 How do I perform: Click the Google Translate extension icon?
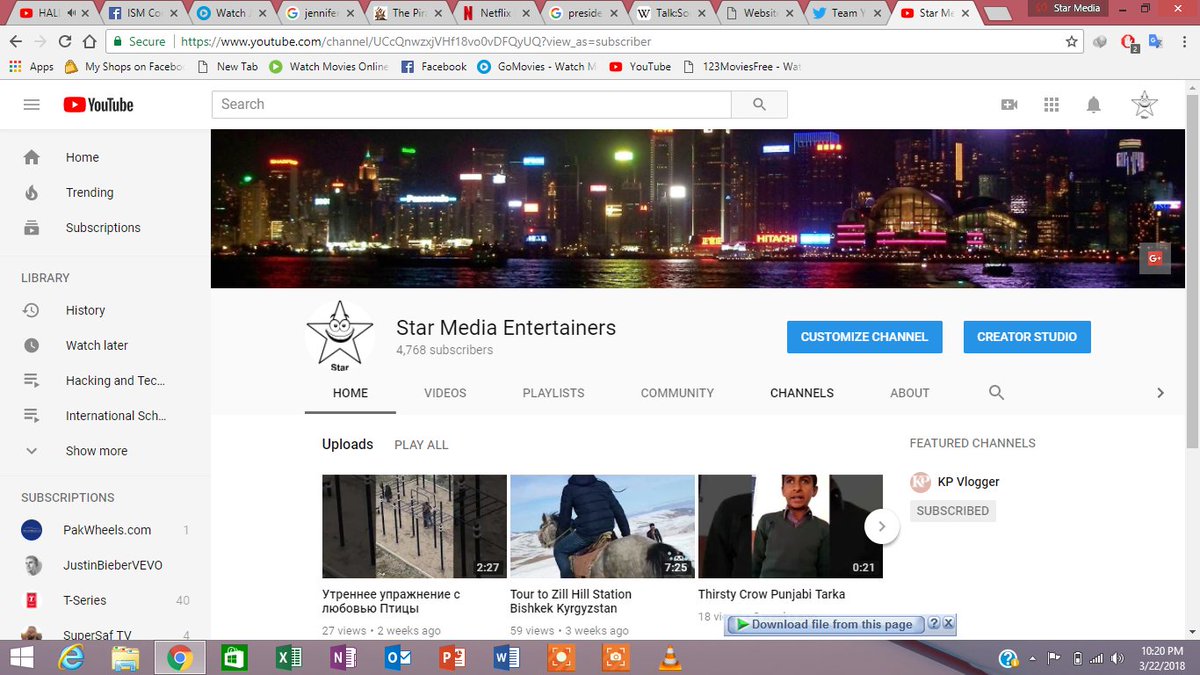(1155, 42)
